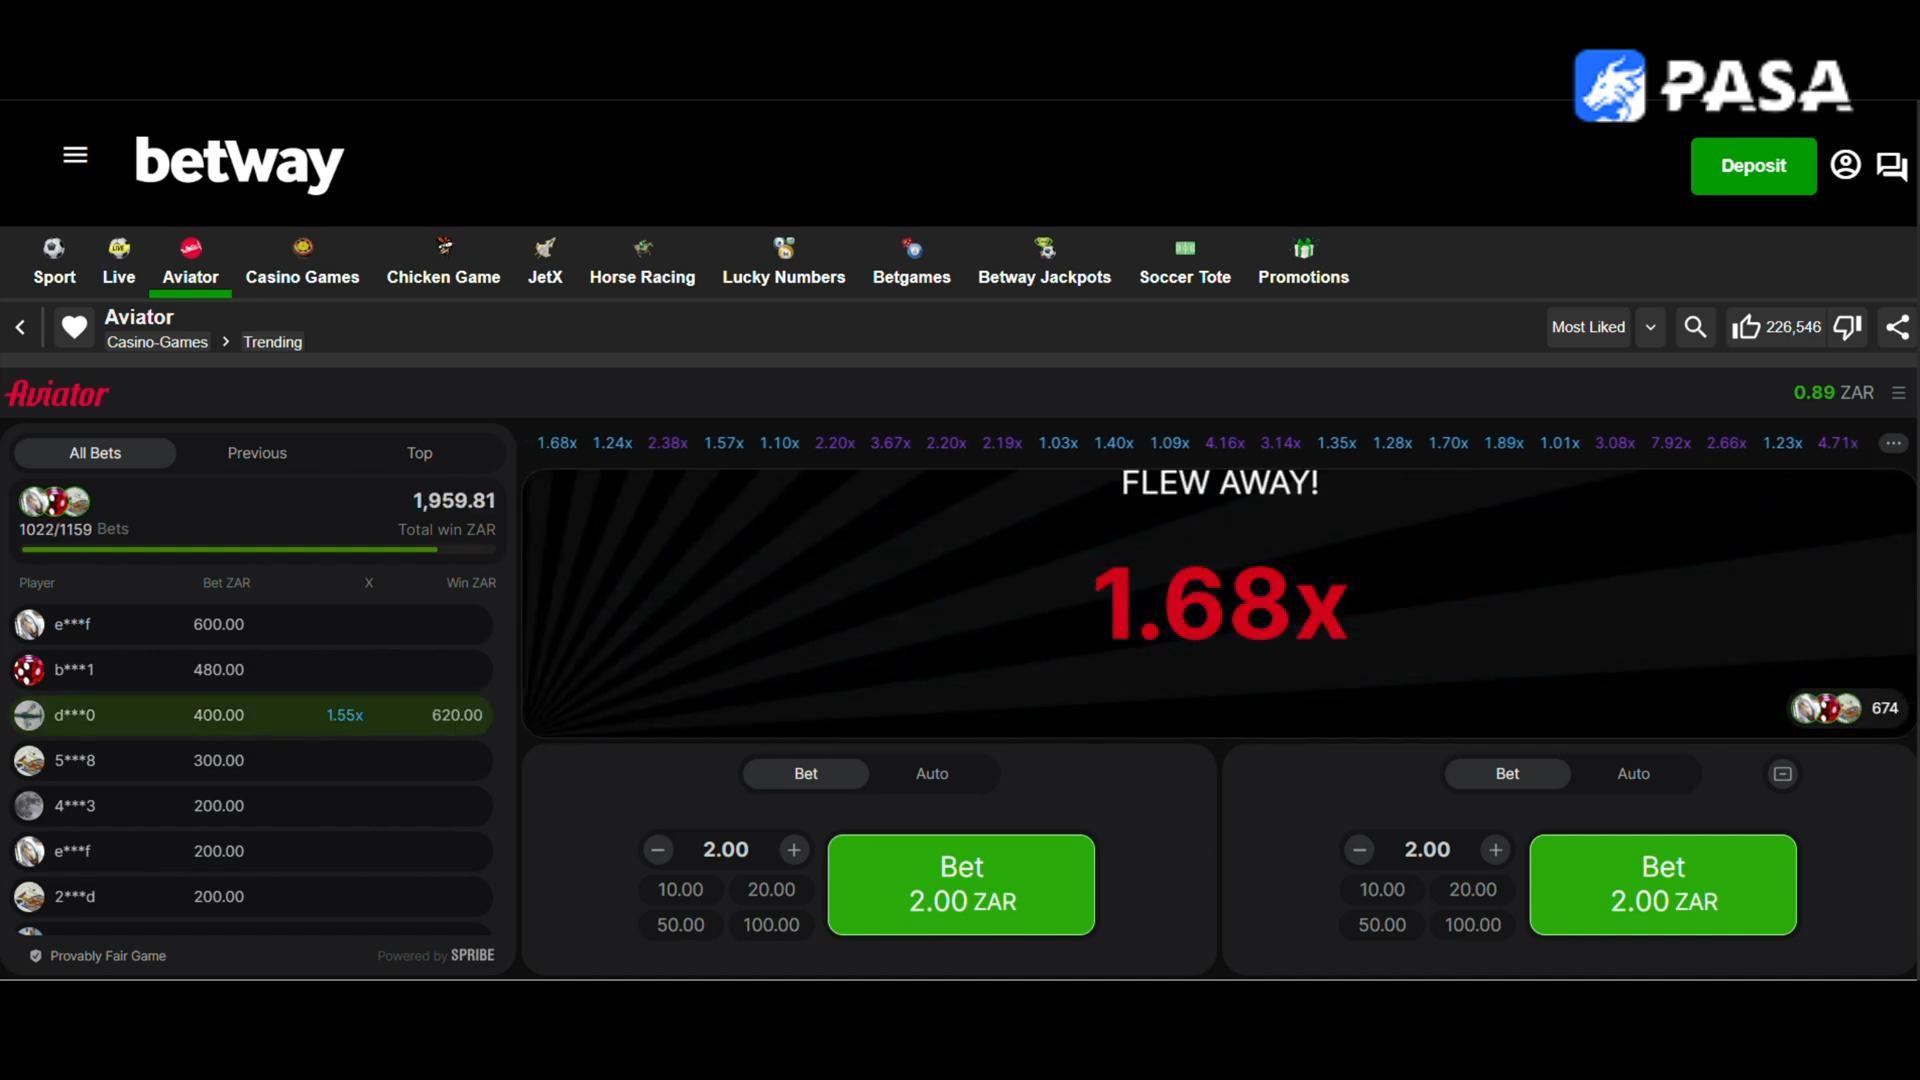Open the Provably Fair shield icon
This screenshot has width=1920, height=1080.
36,956
